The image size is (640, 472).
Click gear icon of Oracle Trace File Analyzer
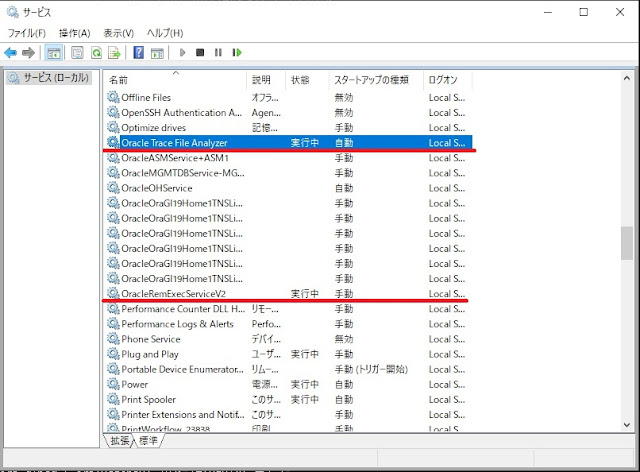(113, 142)
